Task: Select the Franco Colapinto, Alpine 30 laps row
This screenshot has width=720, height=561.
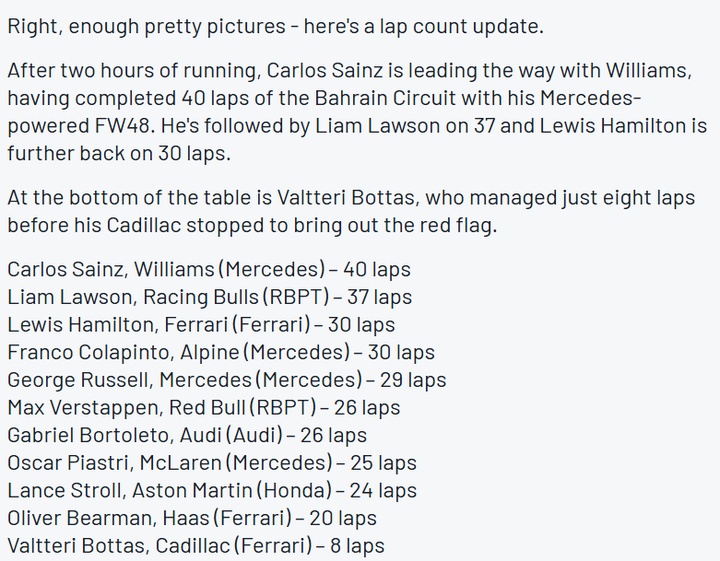Action: pos(220,353)
